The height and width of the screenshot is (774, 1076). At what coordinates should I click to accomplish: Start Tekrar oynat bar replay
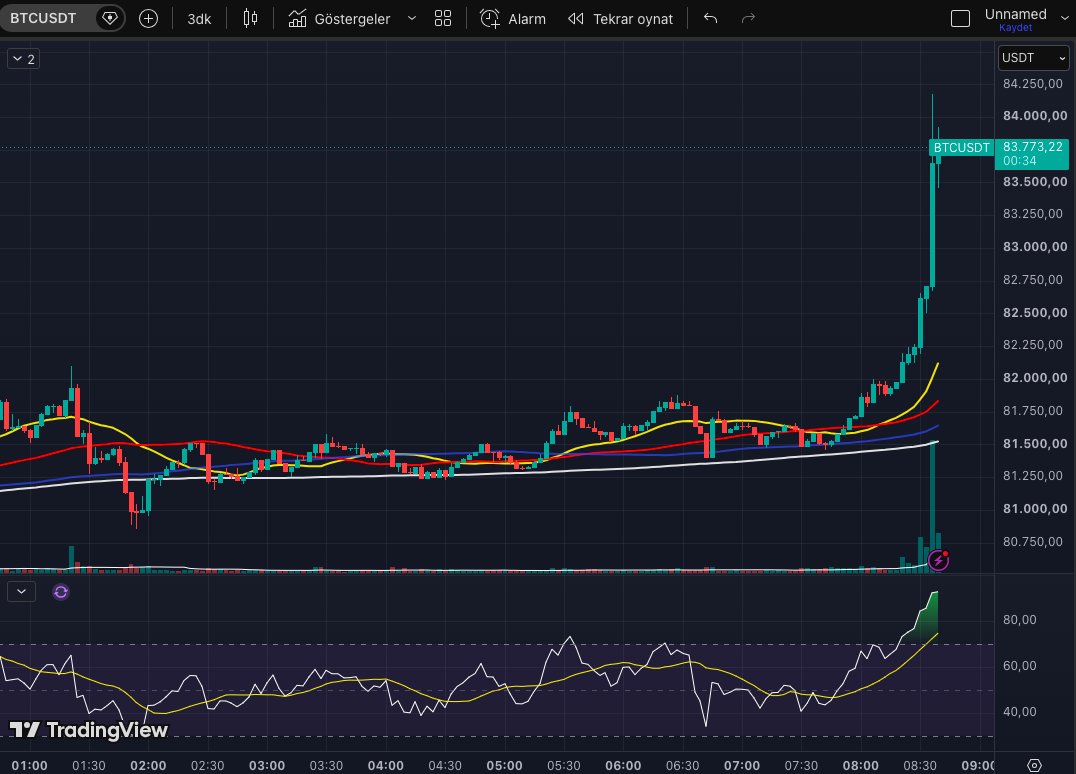point(620,19)
